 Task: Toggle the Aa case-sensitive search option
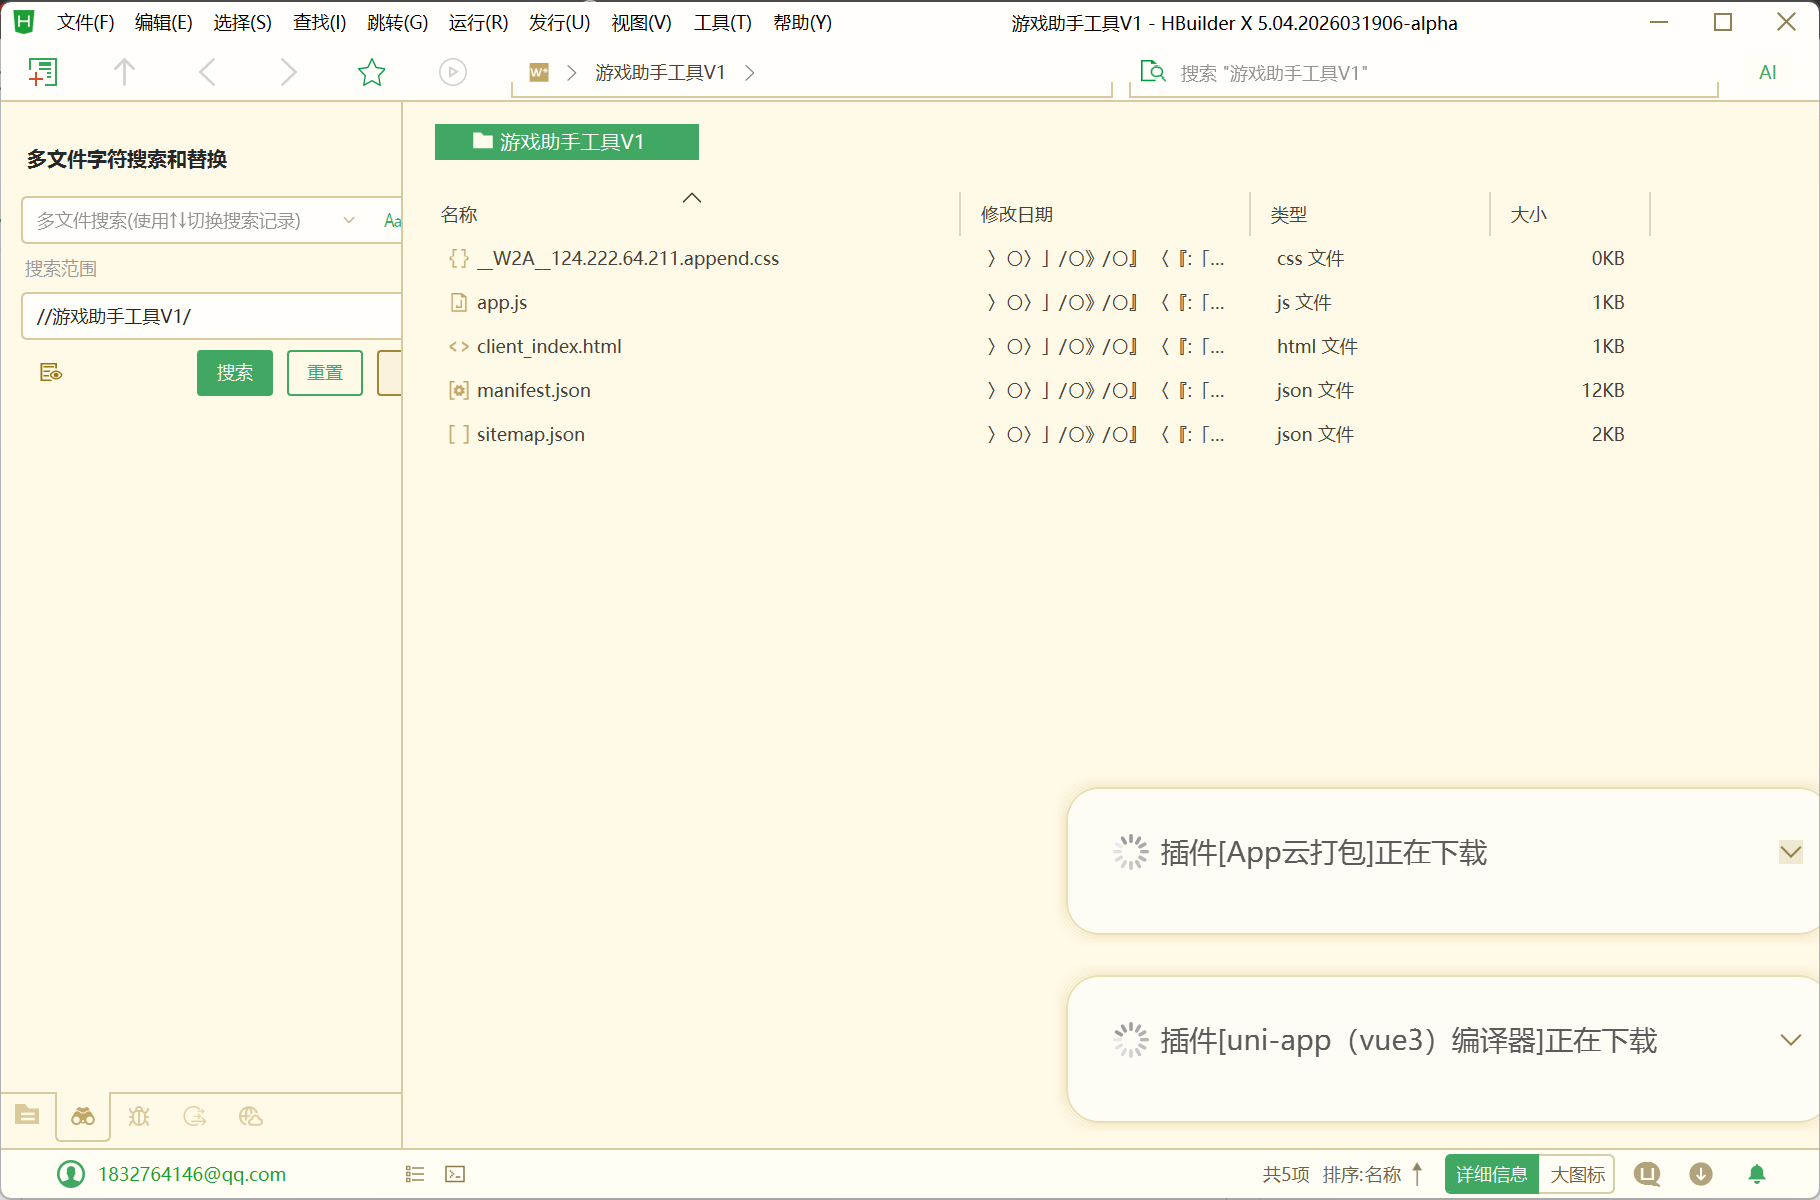click(392, 220)
